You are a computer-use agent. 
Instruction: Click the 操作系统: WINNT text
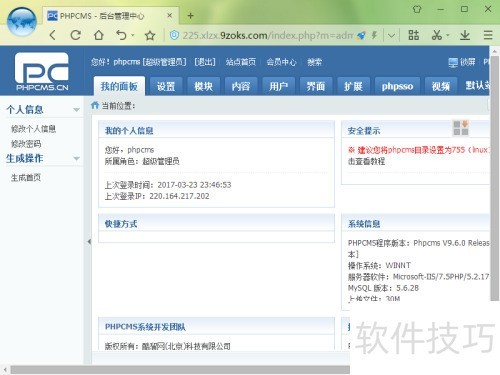[379, 265]
